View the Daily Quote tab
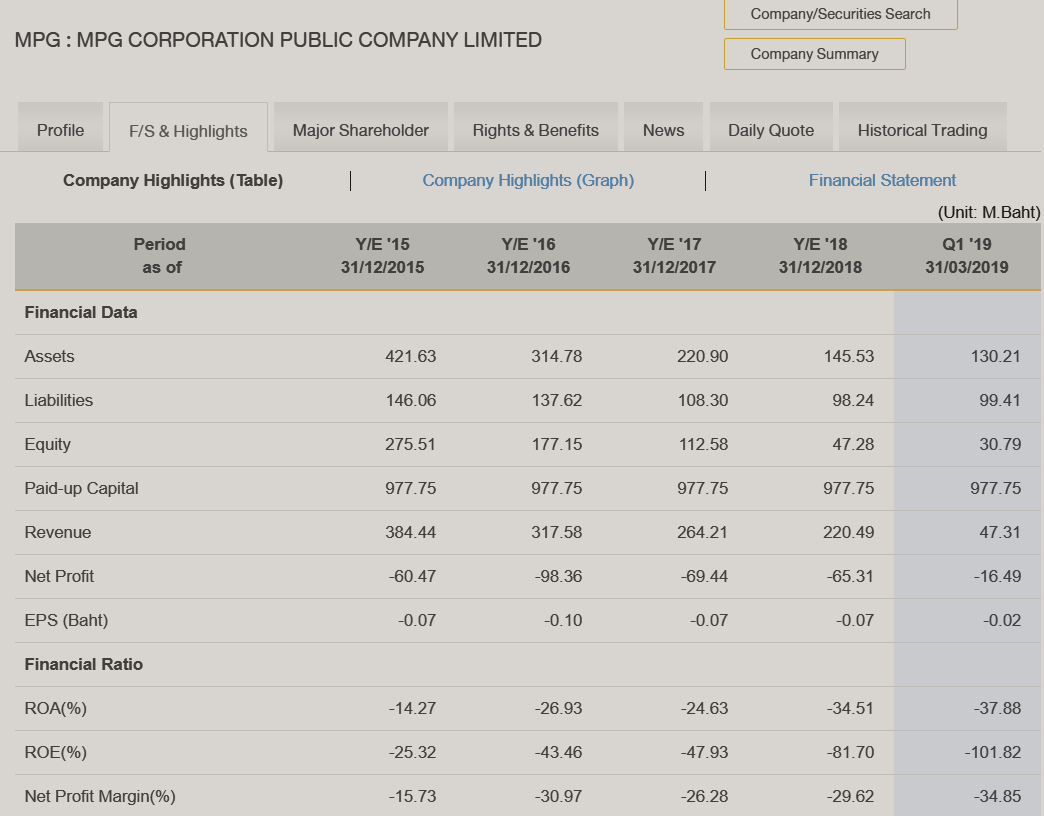This screenshot has height=816, width=1044. pyautogui.click(x=771, y=130)
